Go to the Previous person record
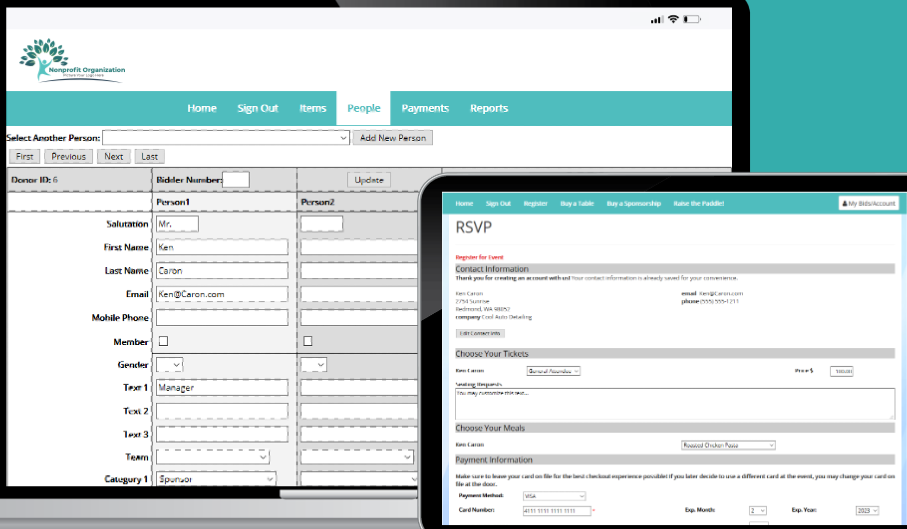This screenshot has height=529, width=907. [68, 156]
